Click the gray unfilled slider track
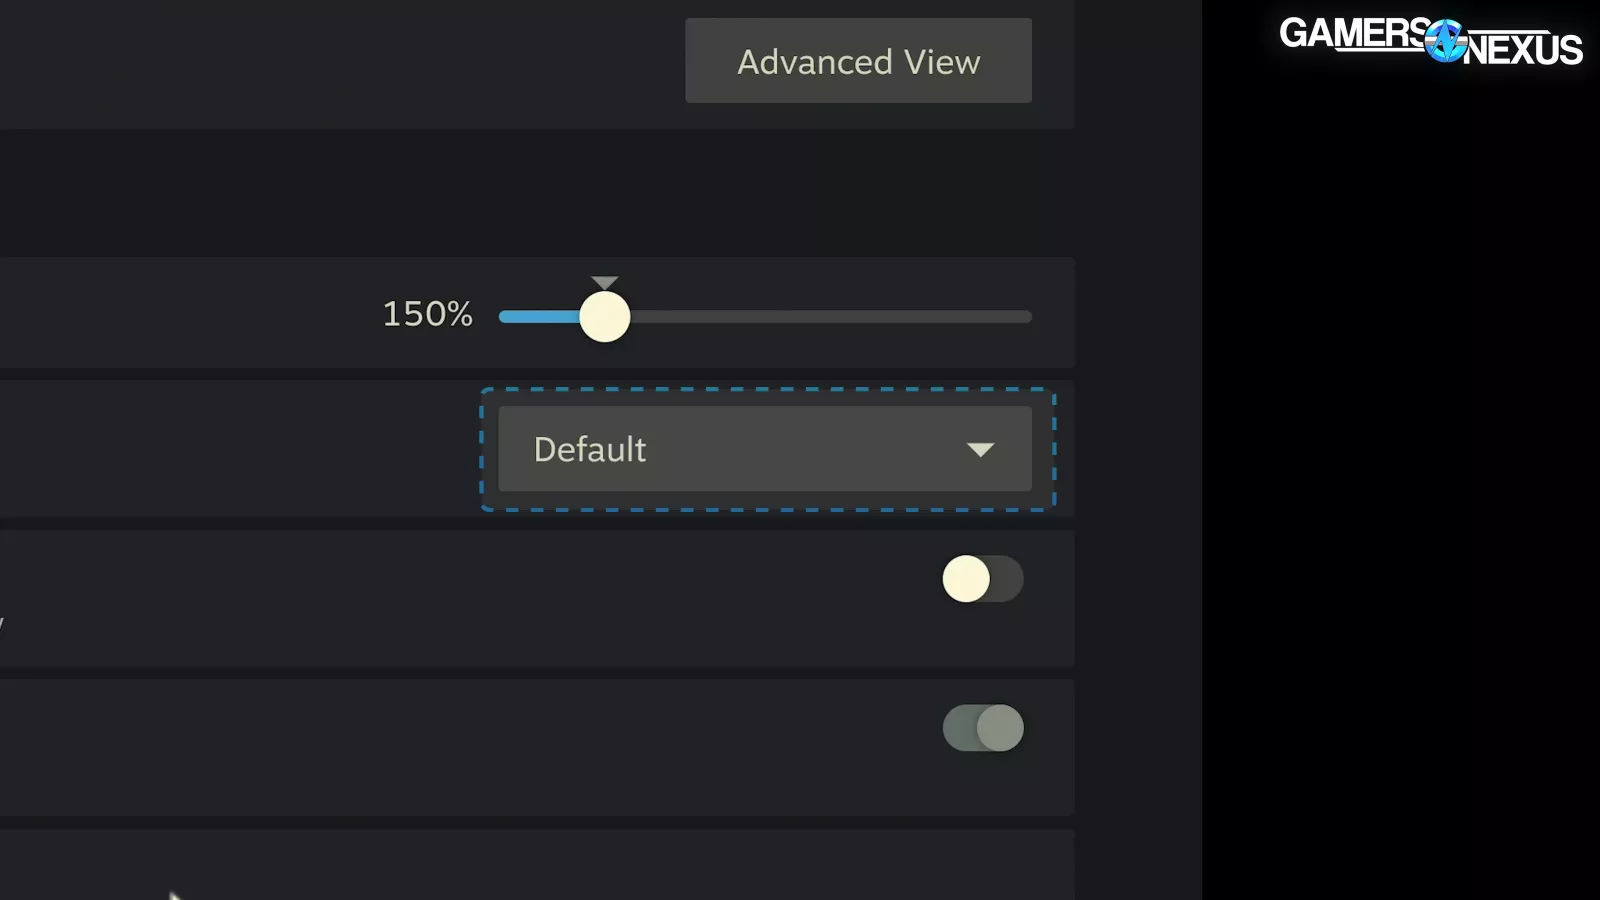The height and width of the screenshot is (900, 1600). 830,317
